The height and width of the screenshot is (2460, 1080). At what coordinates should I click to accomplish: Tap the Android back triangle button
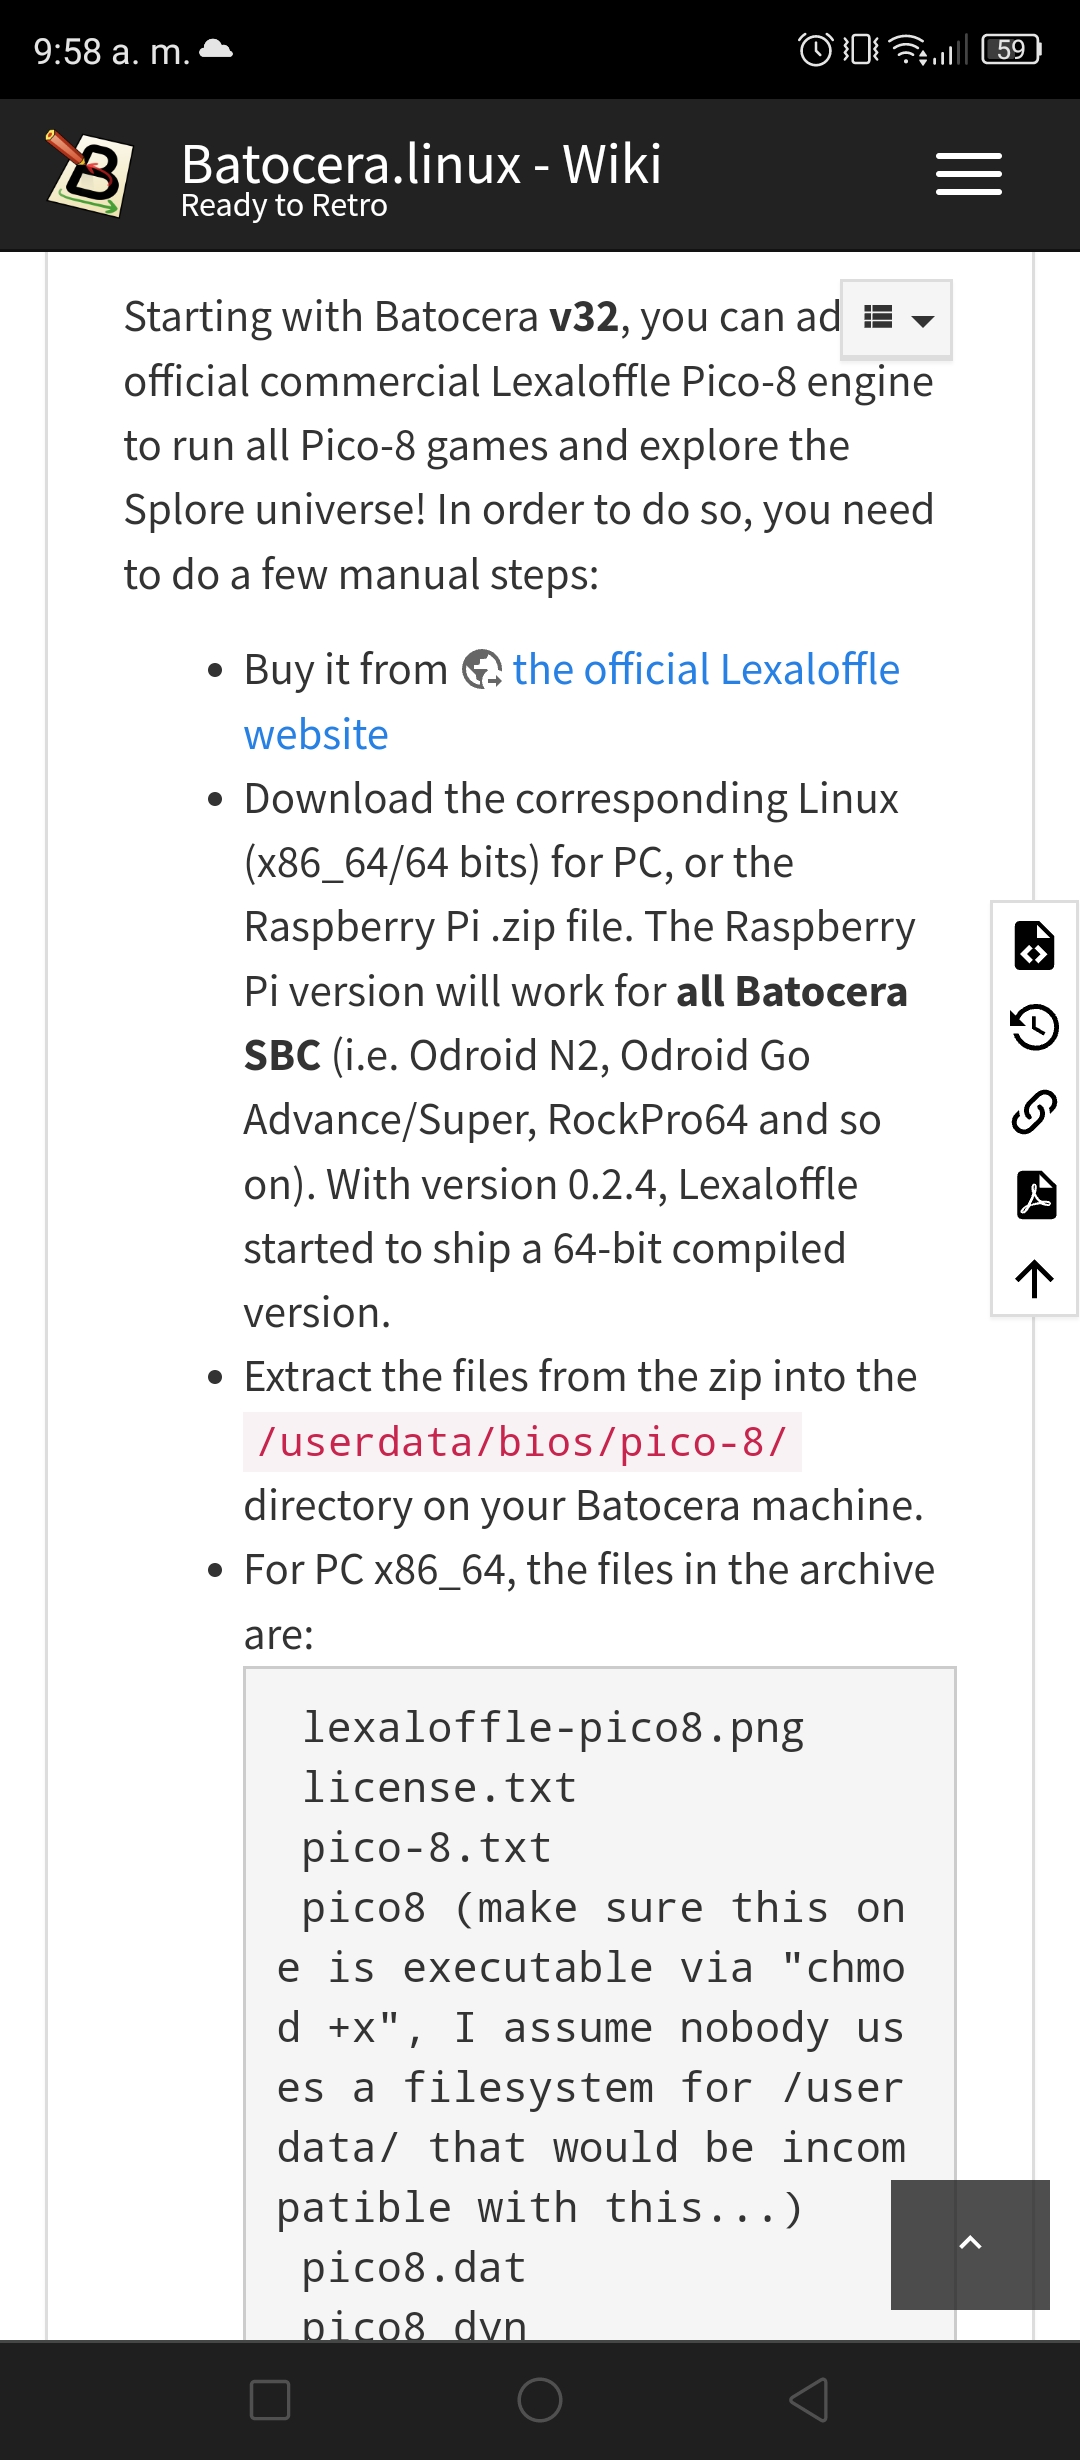coord(809,2399)
